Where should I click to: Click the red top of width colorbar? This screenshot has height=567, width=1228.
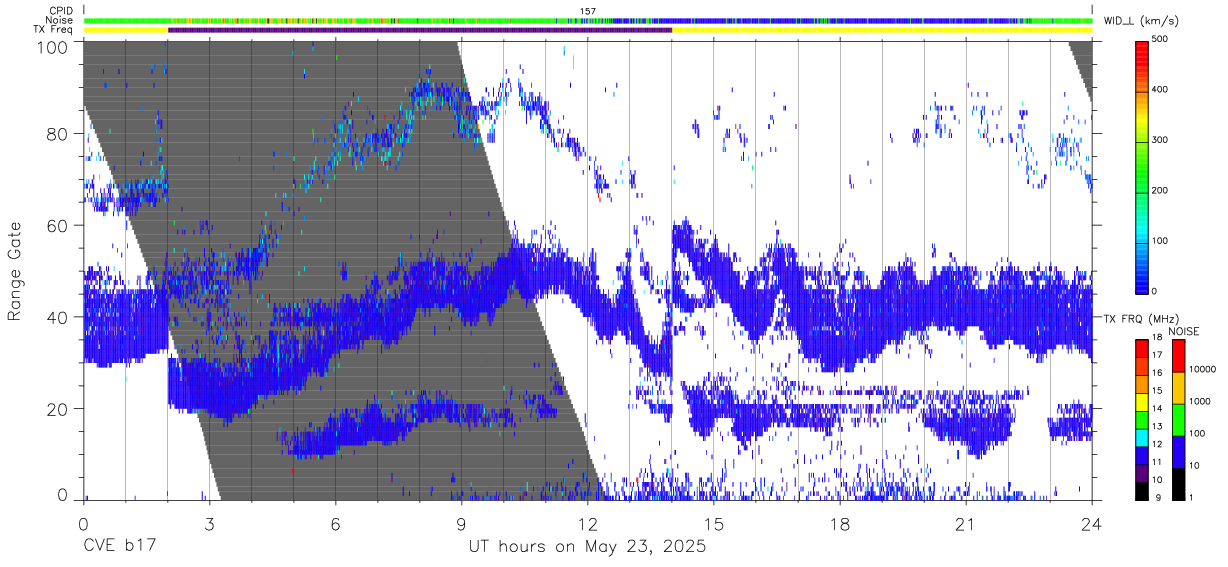(1142, 46)
